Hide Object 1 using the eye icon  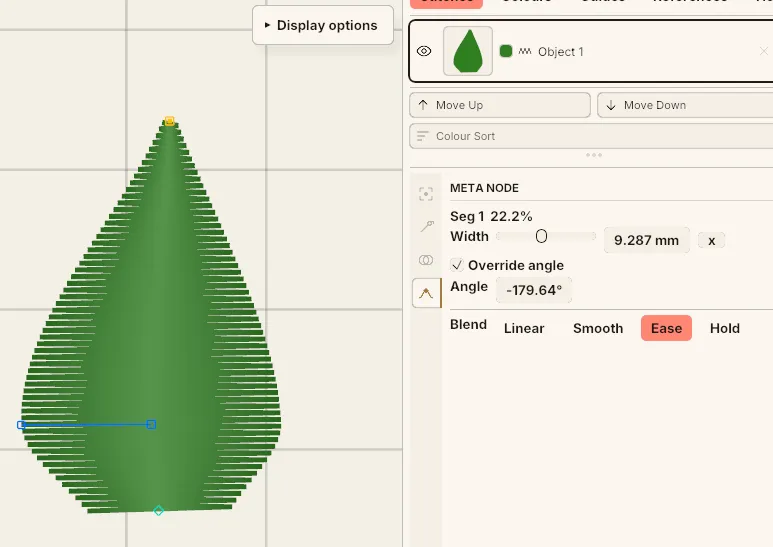[x=424, y=51]
